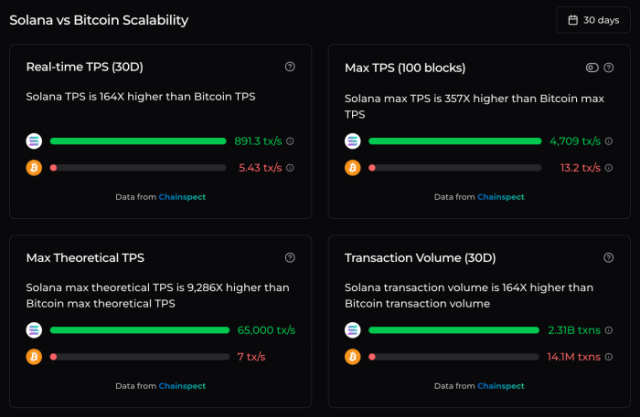This screenshot has height=417, width=640.
Task: Click help icon on Transaction Volume card
Action: tap(609, 257)
